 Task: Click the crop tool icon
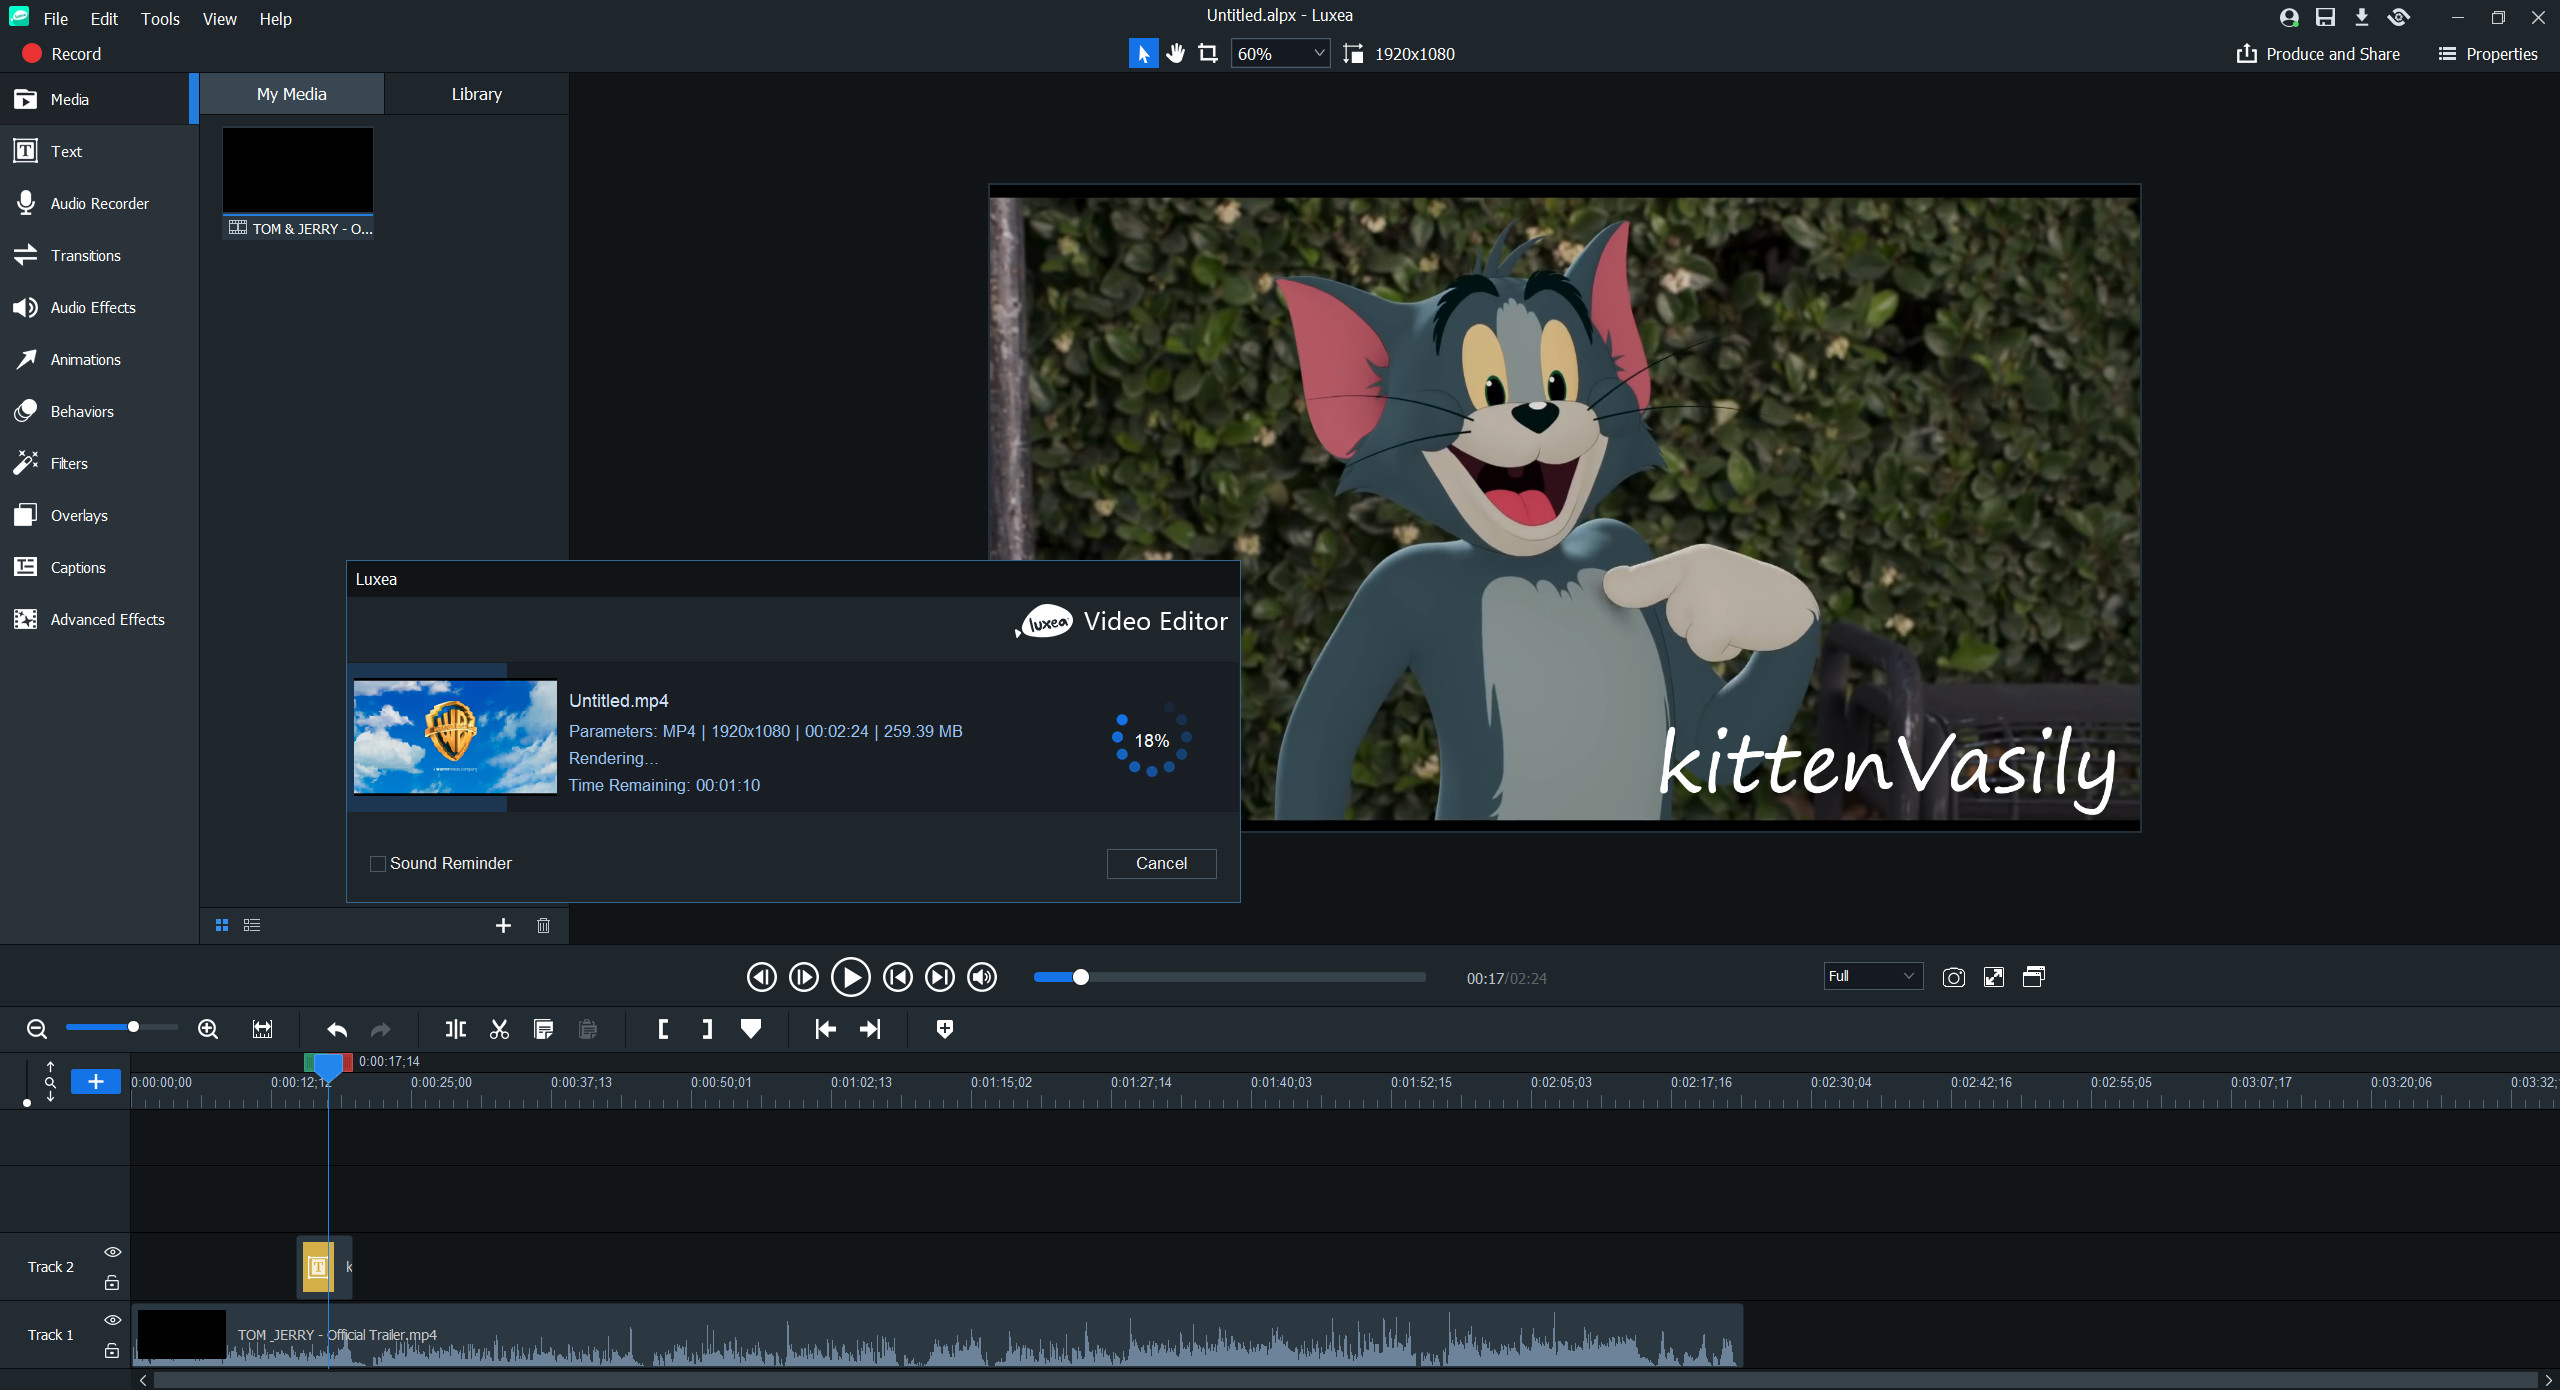(1208, 54)
